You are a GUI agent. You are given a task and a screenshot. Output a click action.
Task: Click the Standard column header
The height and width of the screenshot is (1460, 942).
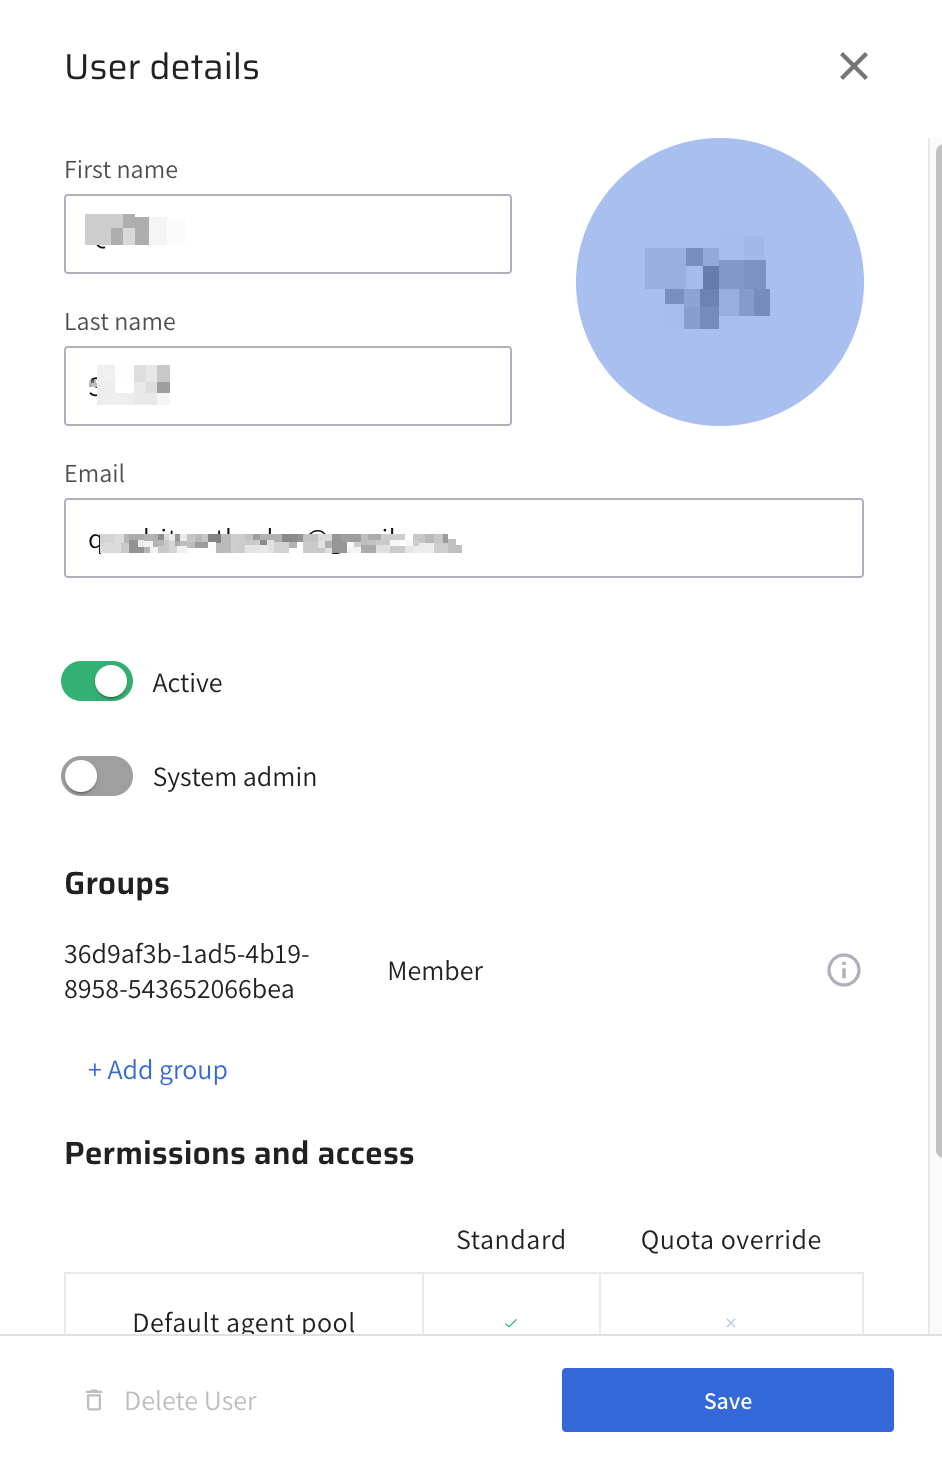coord(510,1240)
